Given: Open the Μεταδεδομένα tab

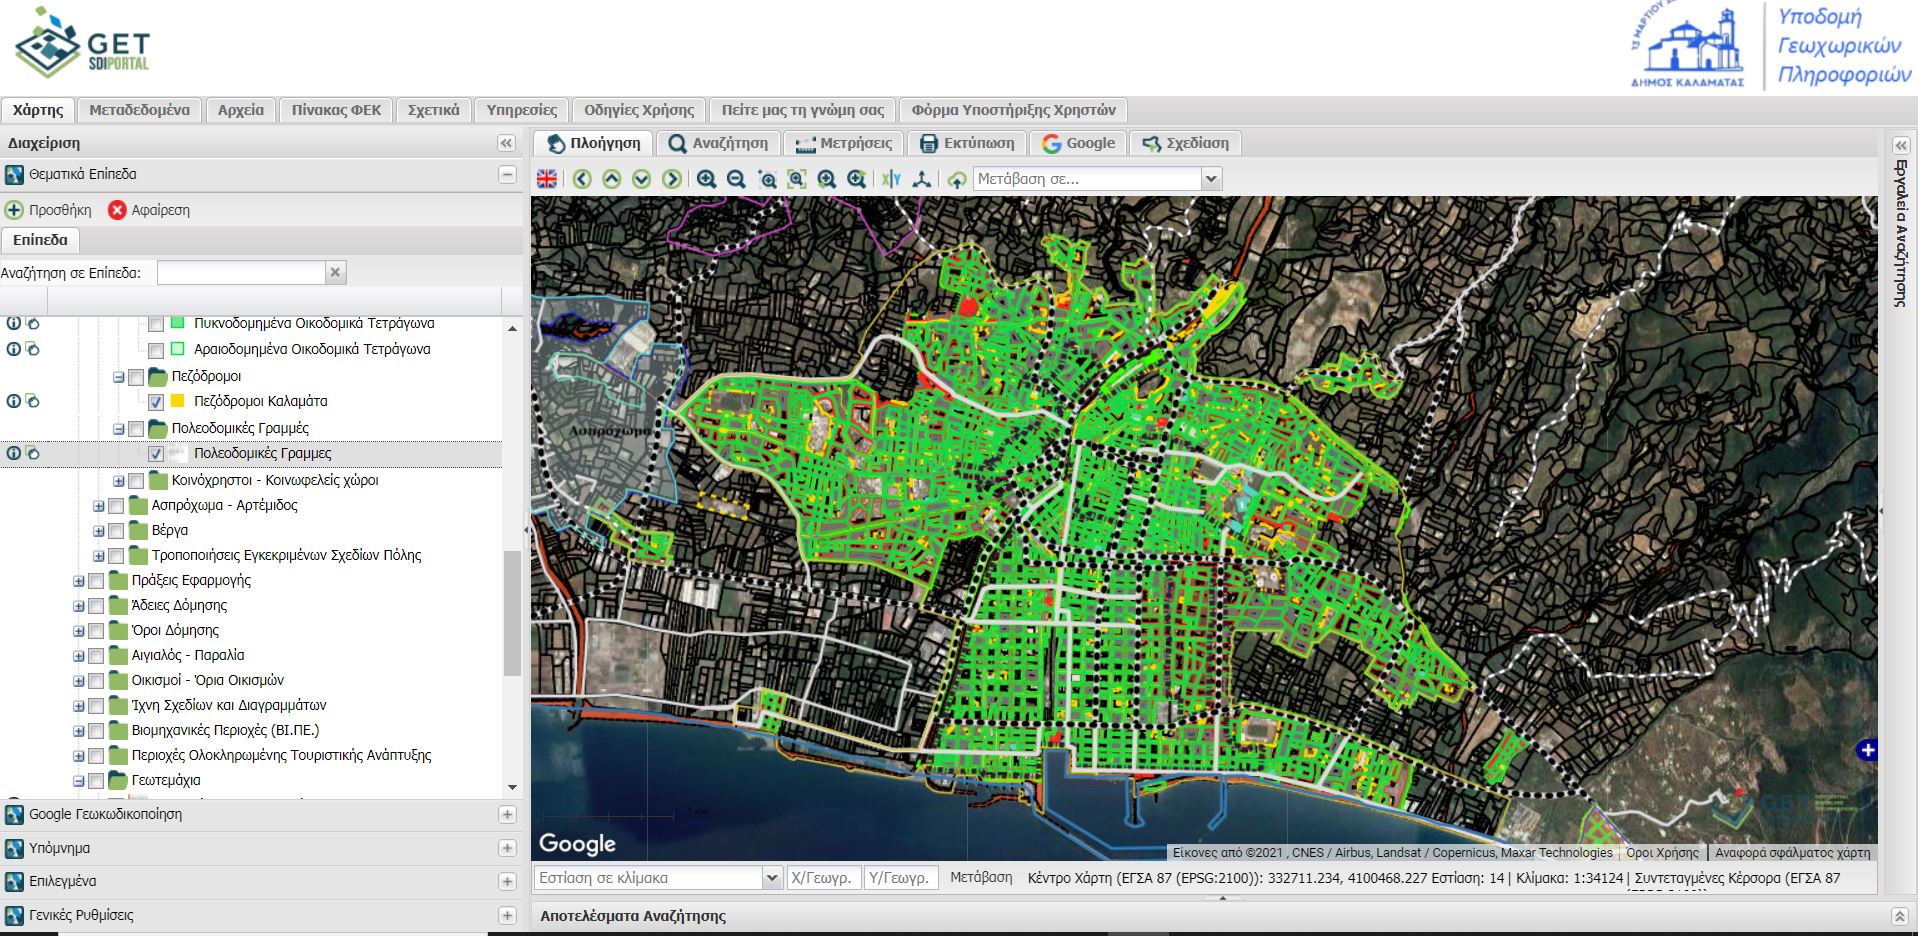Looking at the screenshot, I should pos(139,110).
